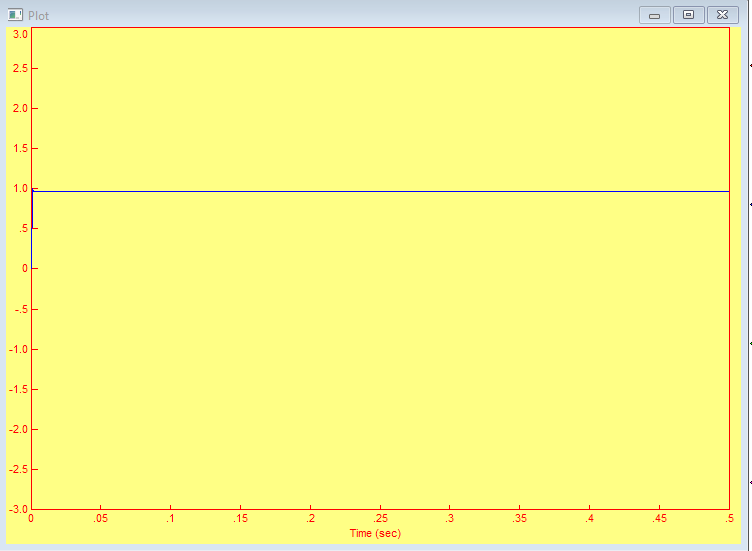Click the .3 x-axis tick label
752x551 pixels.
tap(449, 518)
